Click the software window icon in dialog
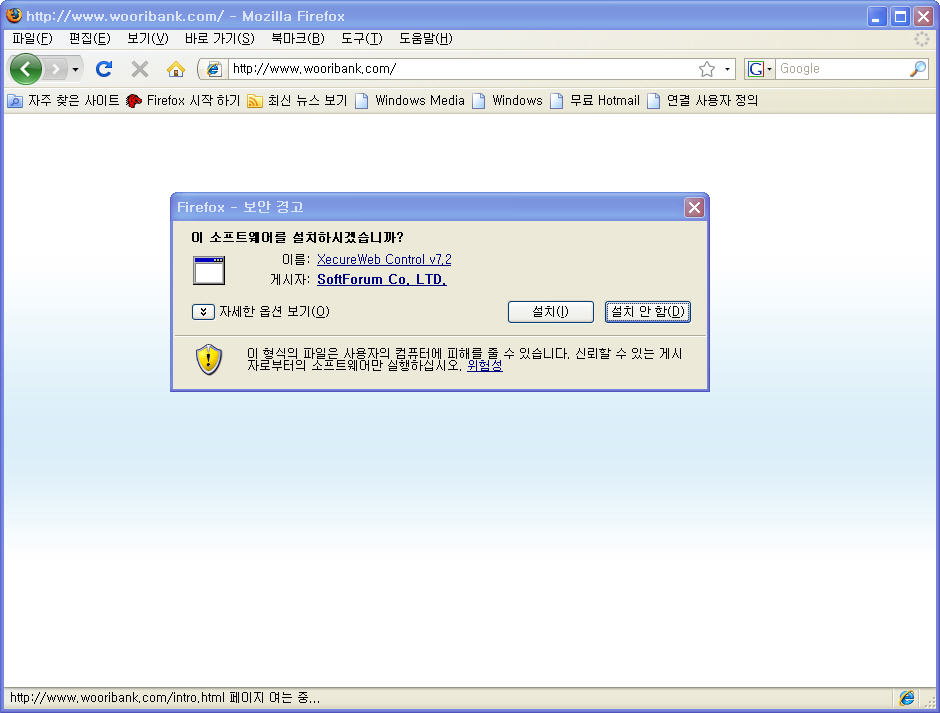The image size is (940, 713). (x=209, y=270)
